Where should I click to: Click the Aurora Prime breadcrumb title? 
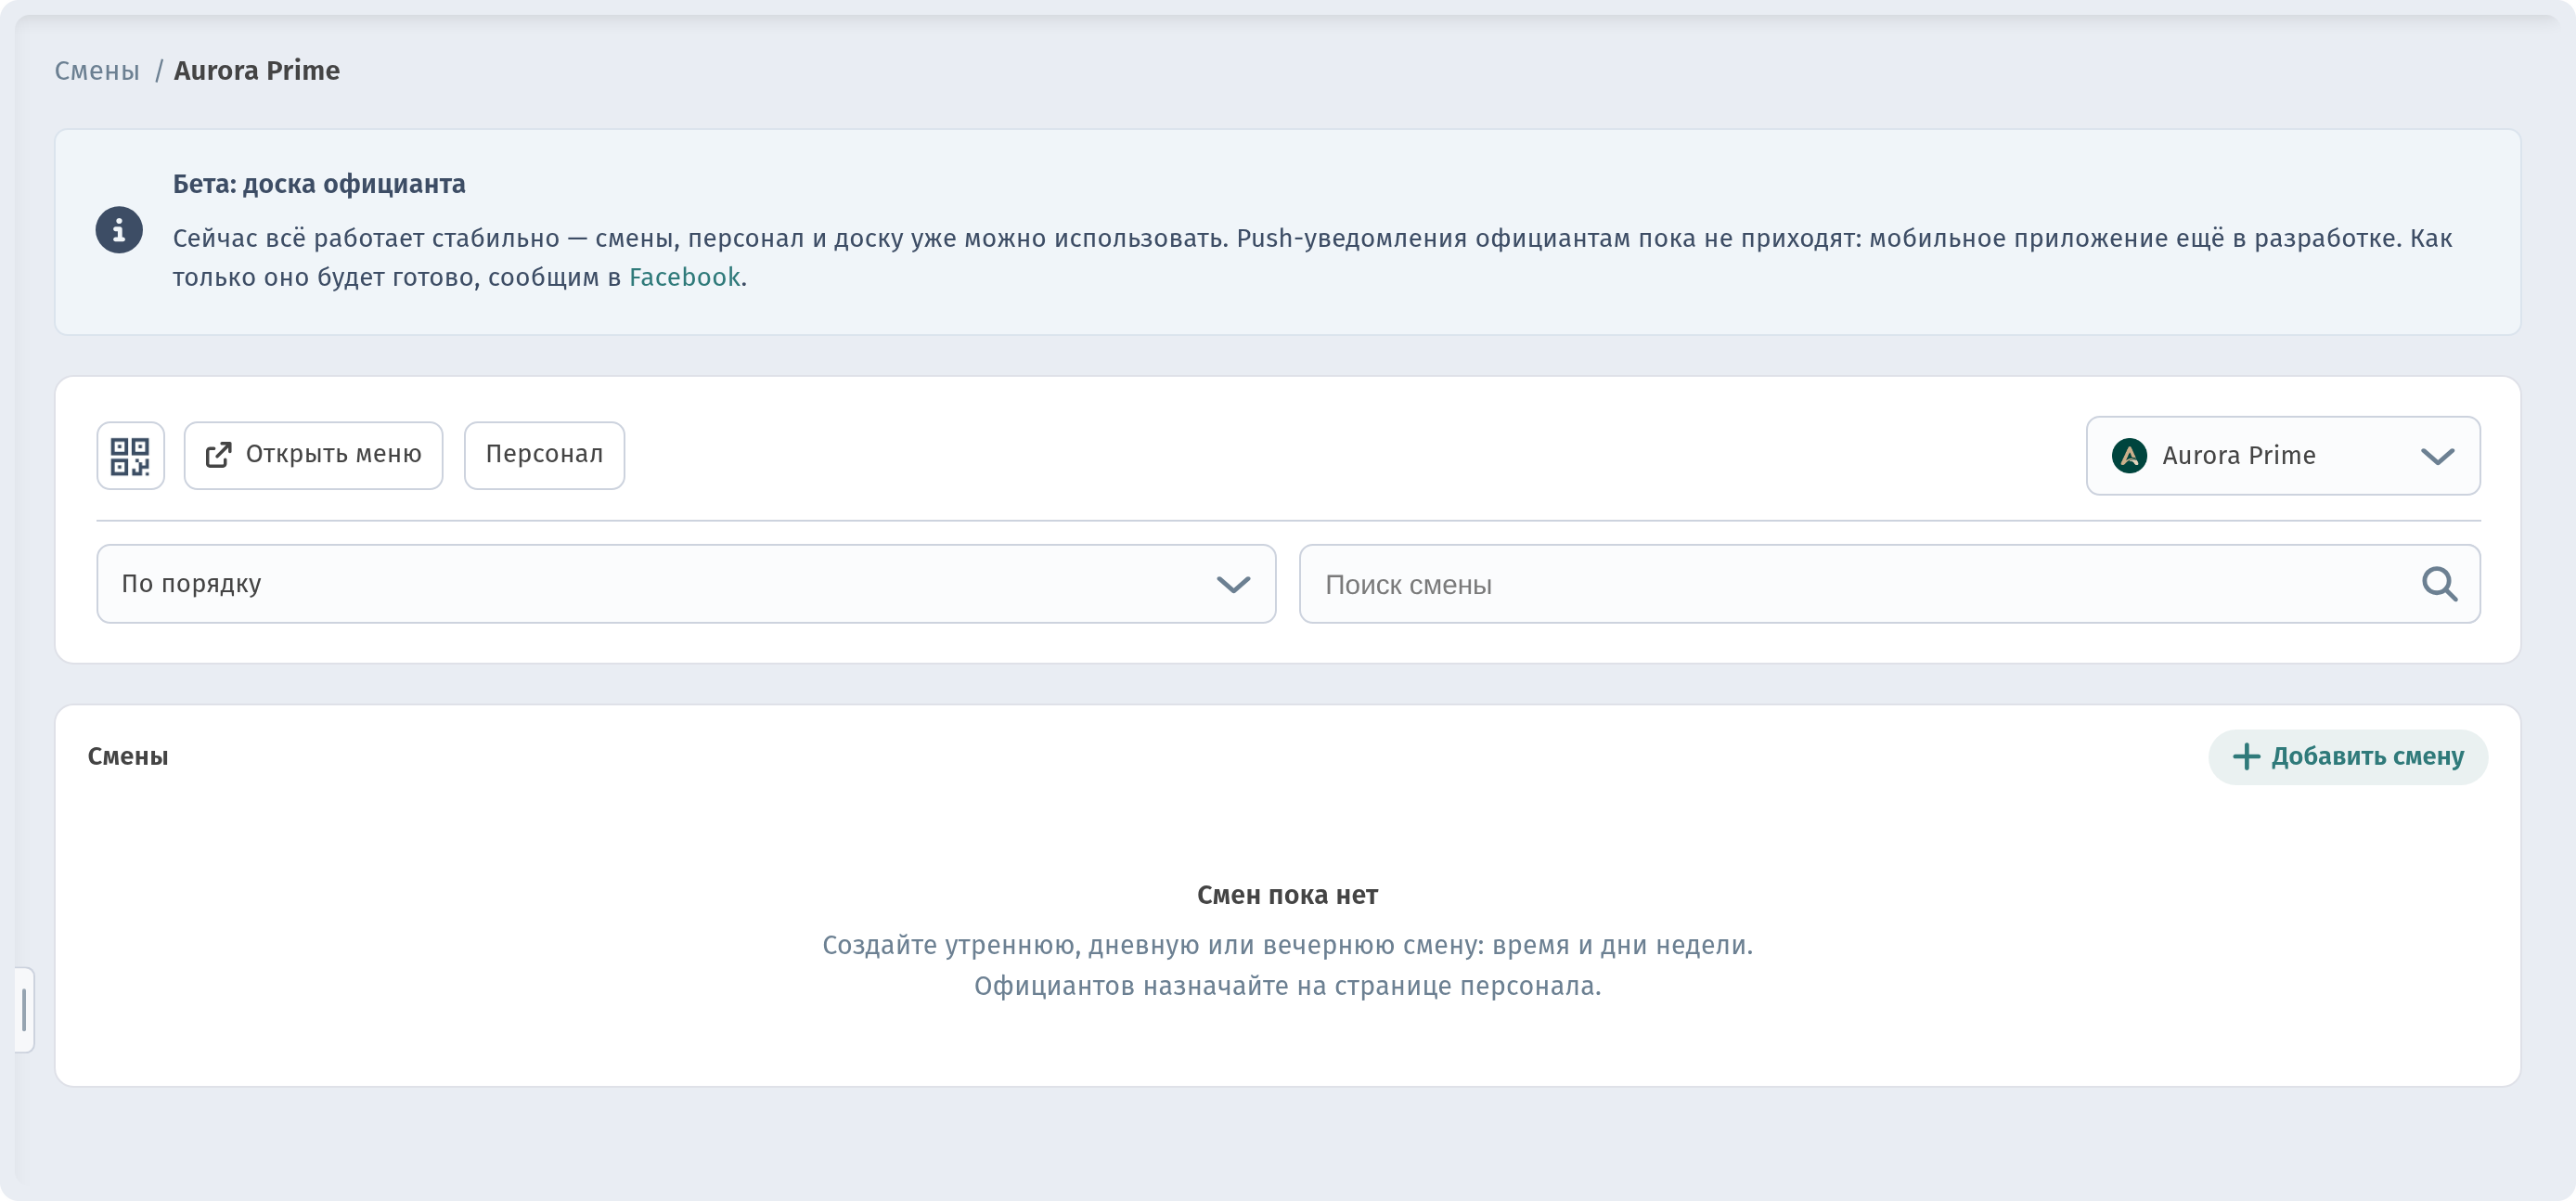point(257,71)
